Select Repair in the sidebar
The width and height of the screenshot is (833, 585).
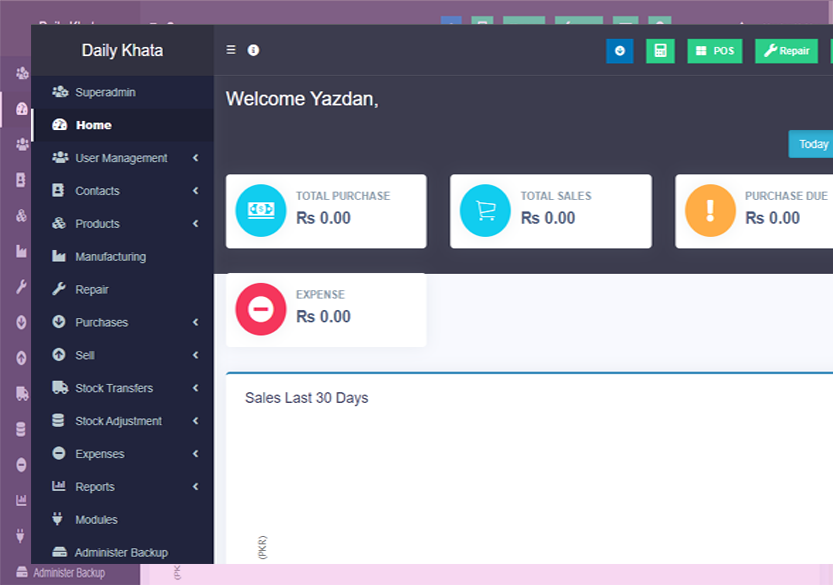[91, 290]
